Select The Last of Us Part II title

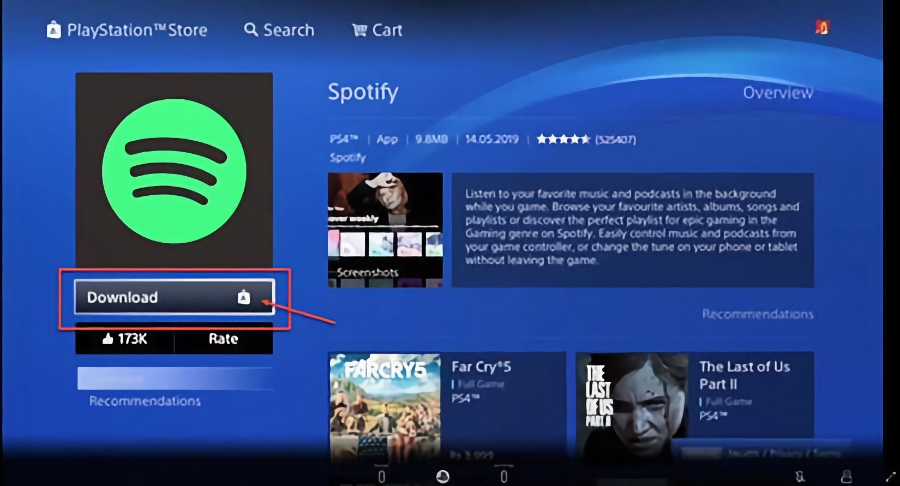[744, 375]
